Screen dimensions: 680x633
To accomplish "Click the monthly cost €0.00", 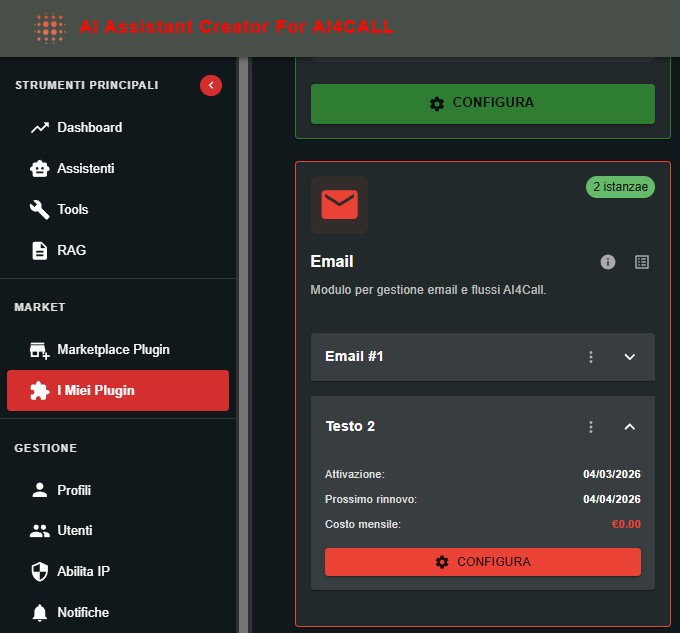I will 626,524.
